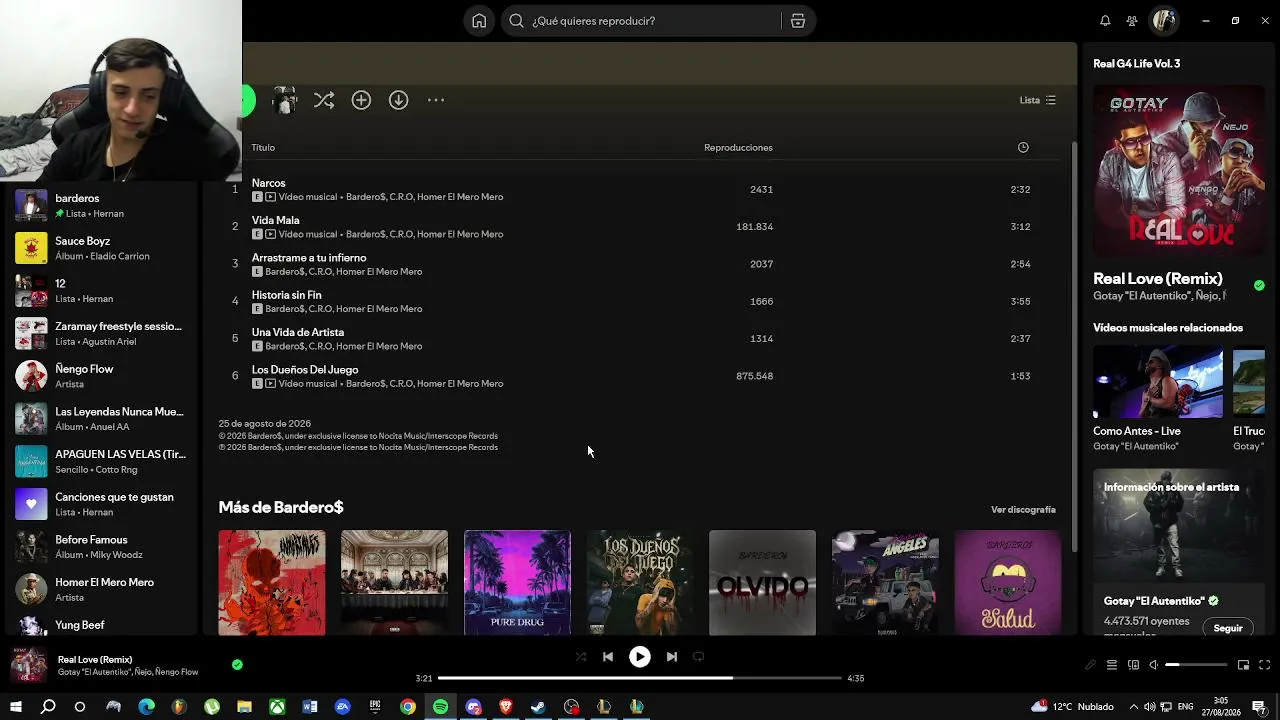Open the Windows Start menu
Viewport: 1280px width, 720px height.
tap(15, 707)
